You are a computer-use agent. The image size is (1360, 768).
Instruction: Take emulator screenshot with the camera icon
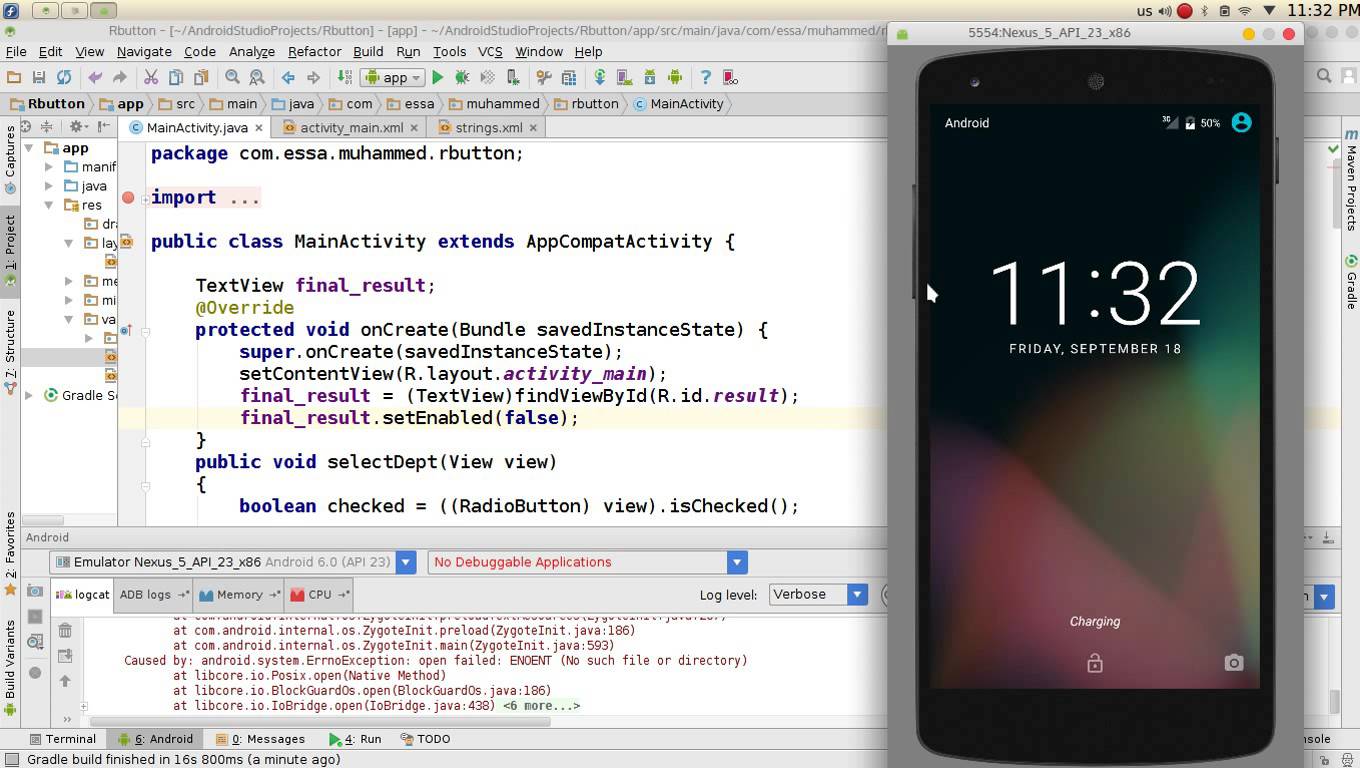[x=1233, y=663]
